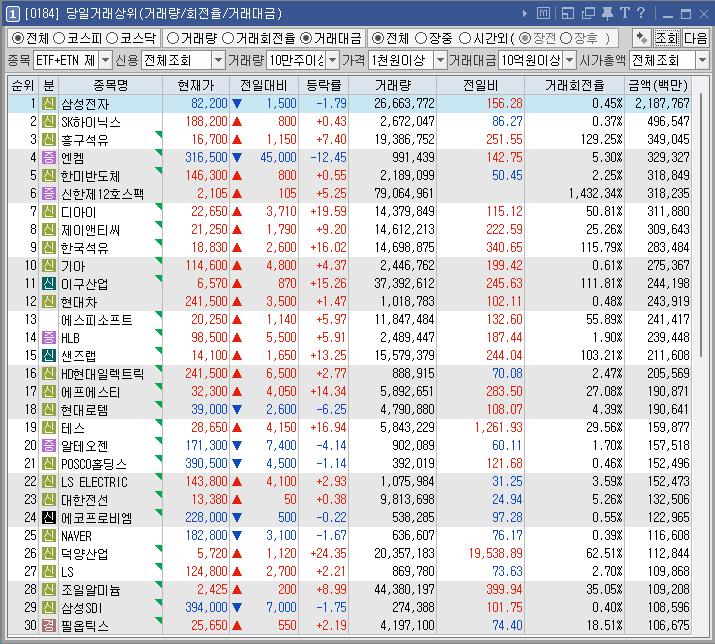Screen dimensions: 715x644
Task: Open the boxed 'm' menu icon in title bar
Action: (543, 13)
